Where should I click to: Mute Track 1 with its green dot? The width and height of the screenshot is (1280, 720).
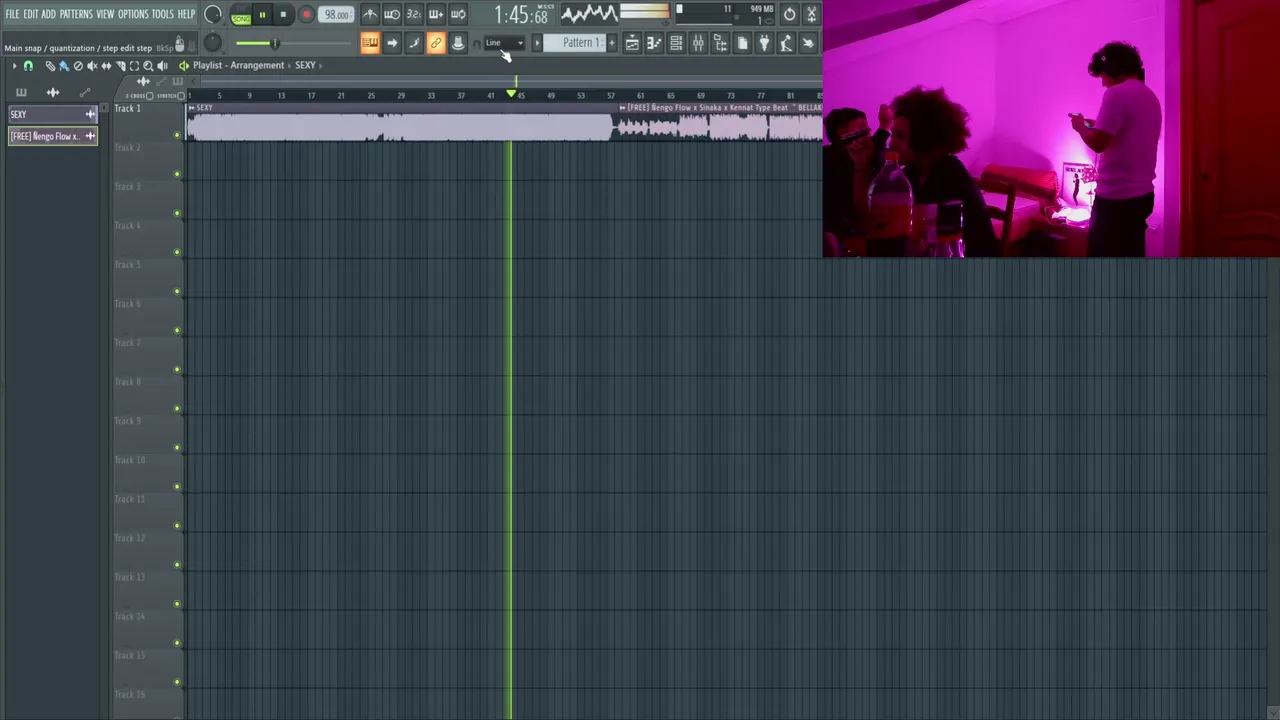click(x=178, y=135)
